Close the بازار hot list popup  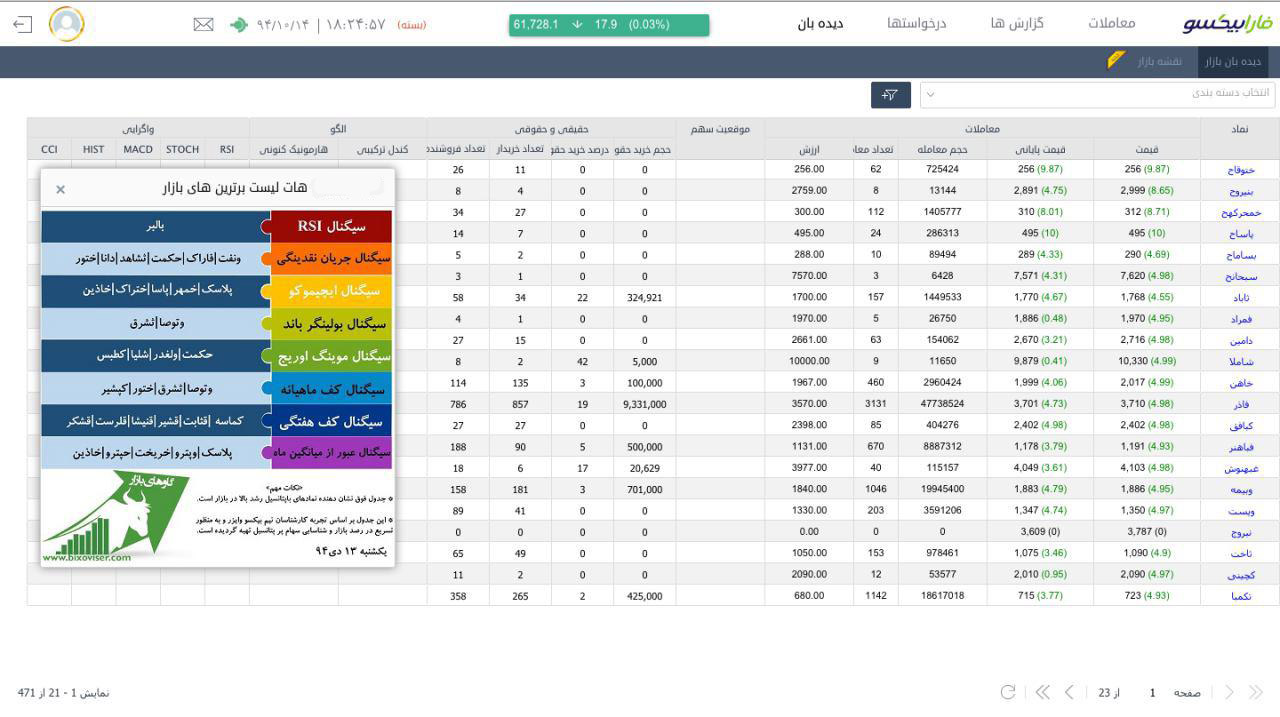60,189
